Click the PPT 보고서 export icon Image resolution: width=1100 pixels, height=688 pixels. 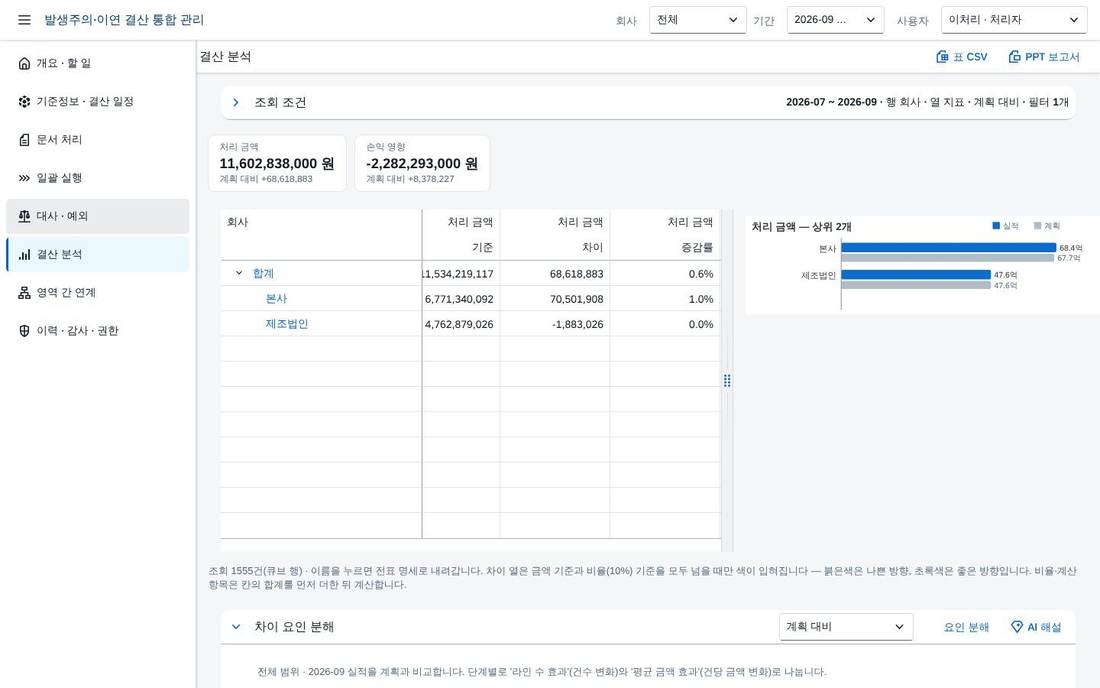(x=1014, y=57)
